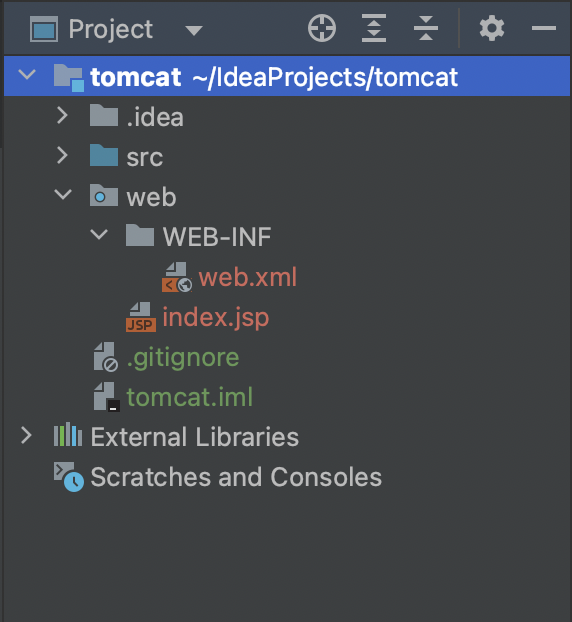Click the web.xml file icon
This screenshot has height=622, width=572.
[x=177, y=277]
